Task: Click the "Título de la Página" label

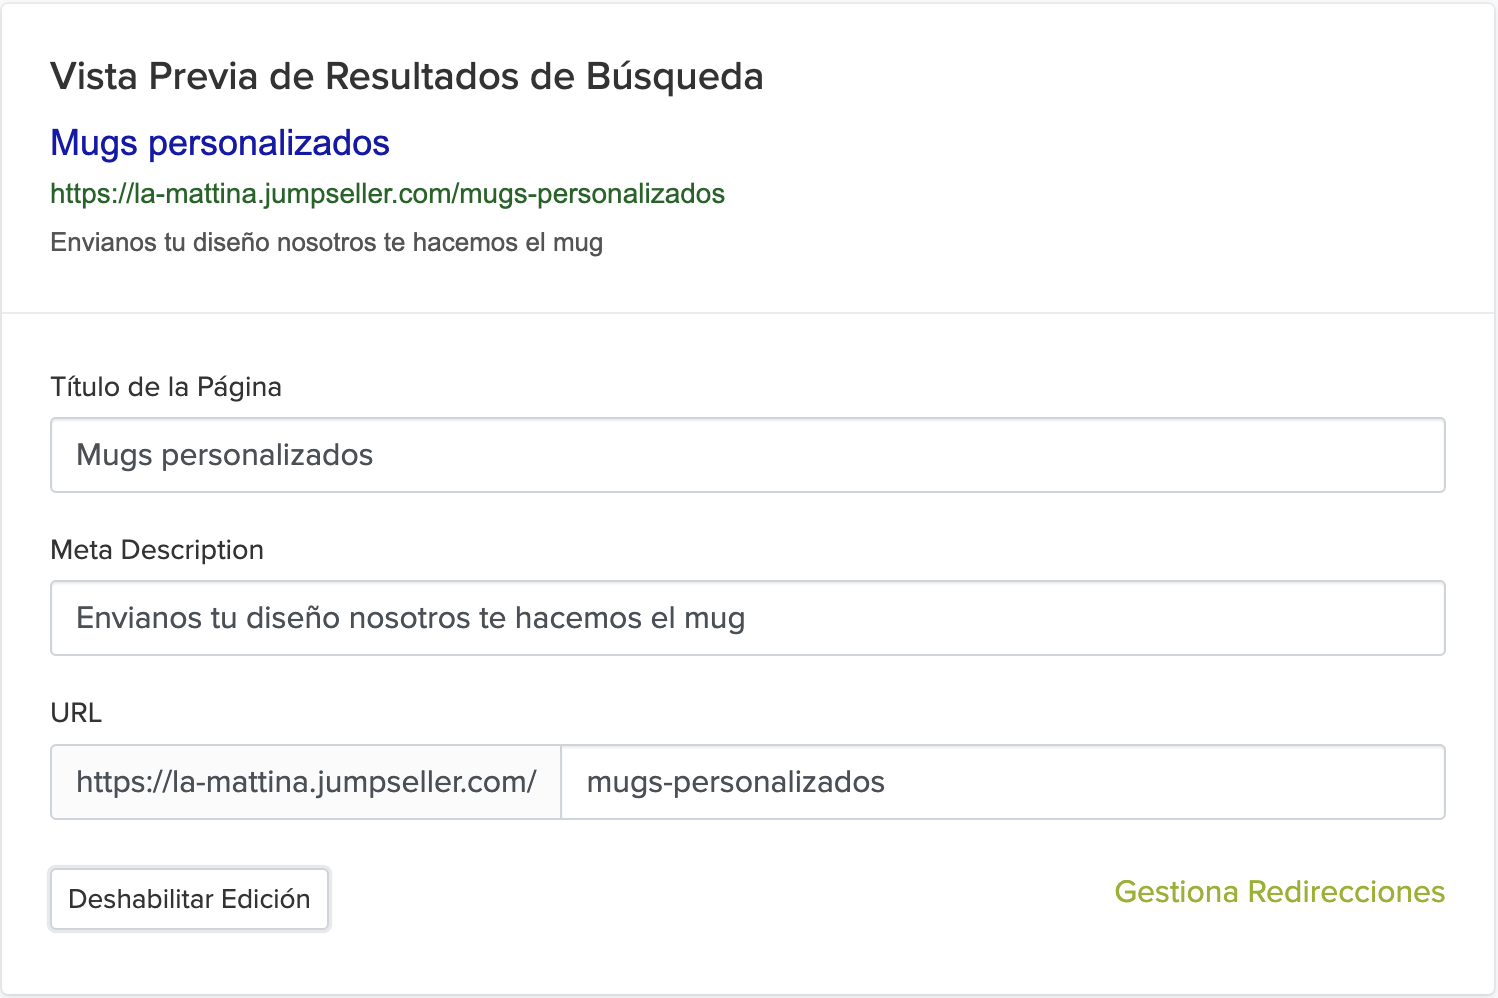Action: 166,387
